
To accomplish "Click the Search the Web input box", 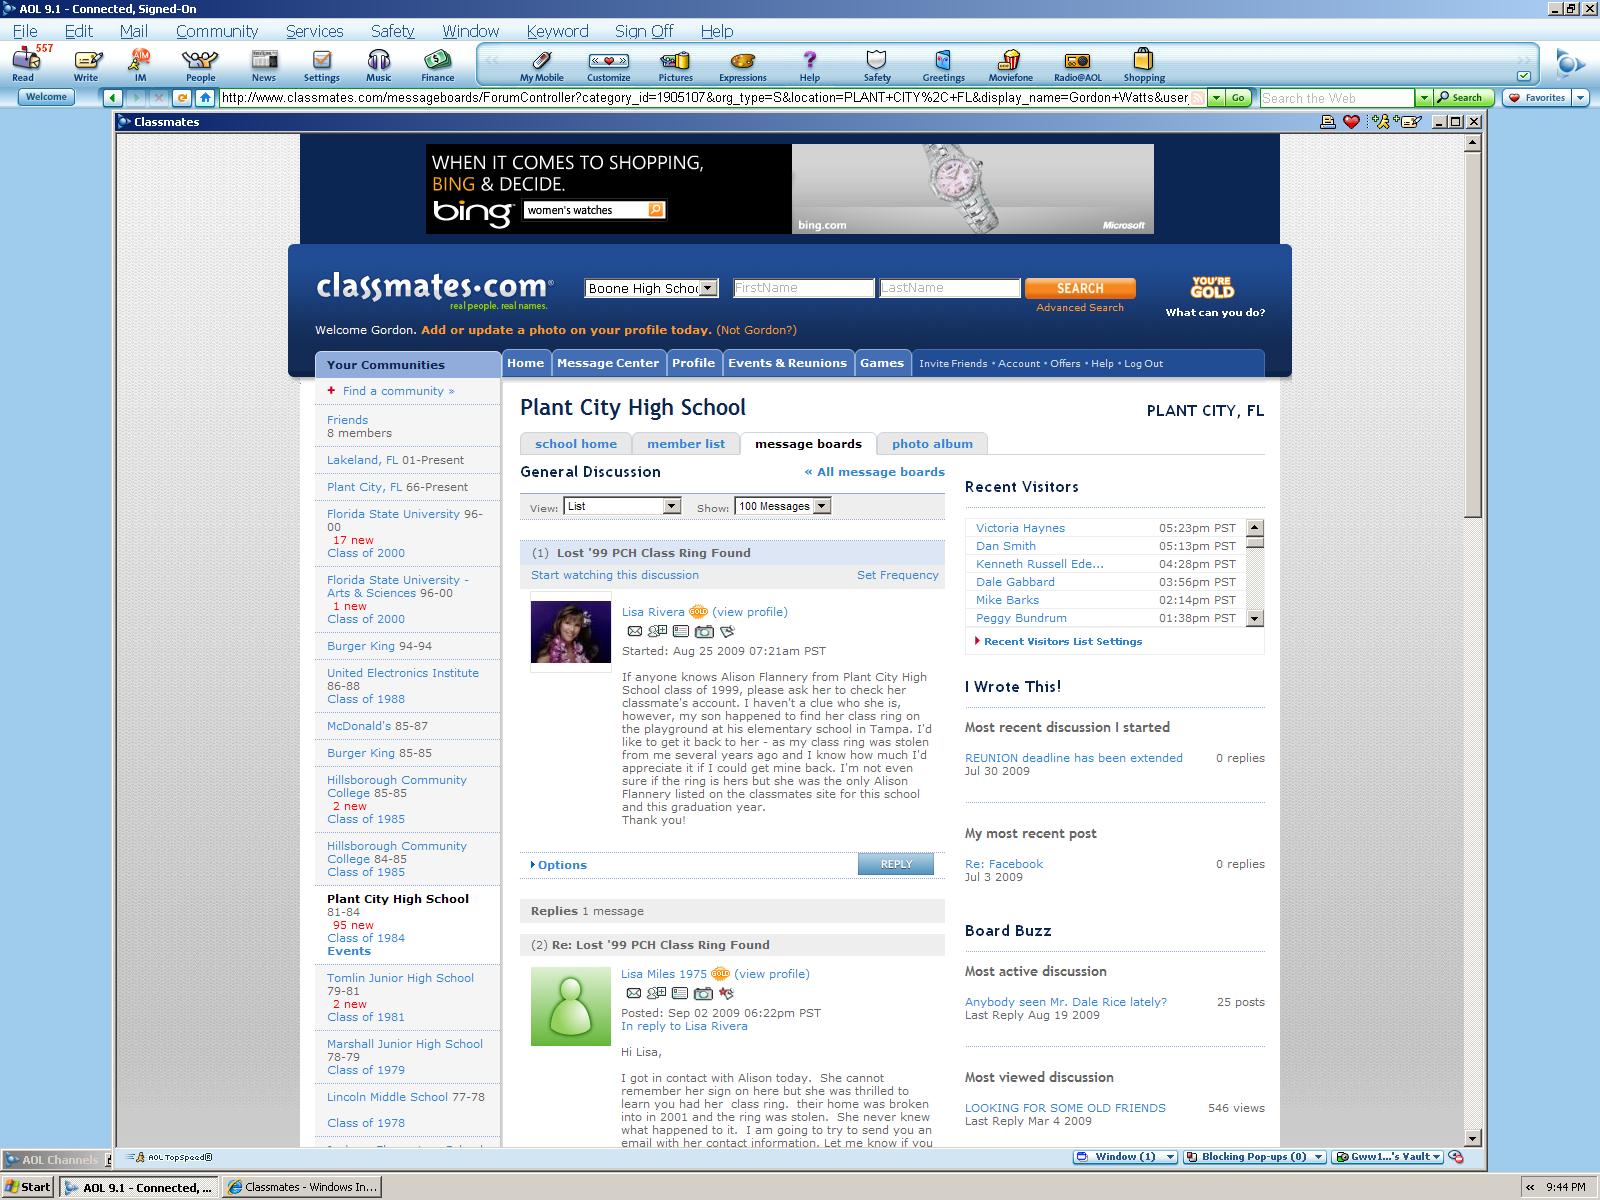I will point(1338,98).
